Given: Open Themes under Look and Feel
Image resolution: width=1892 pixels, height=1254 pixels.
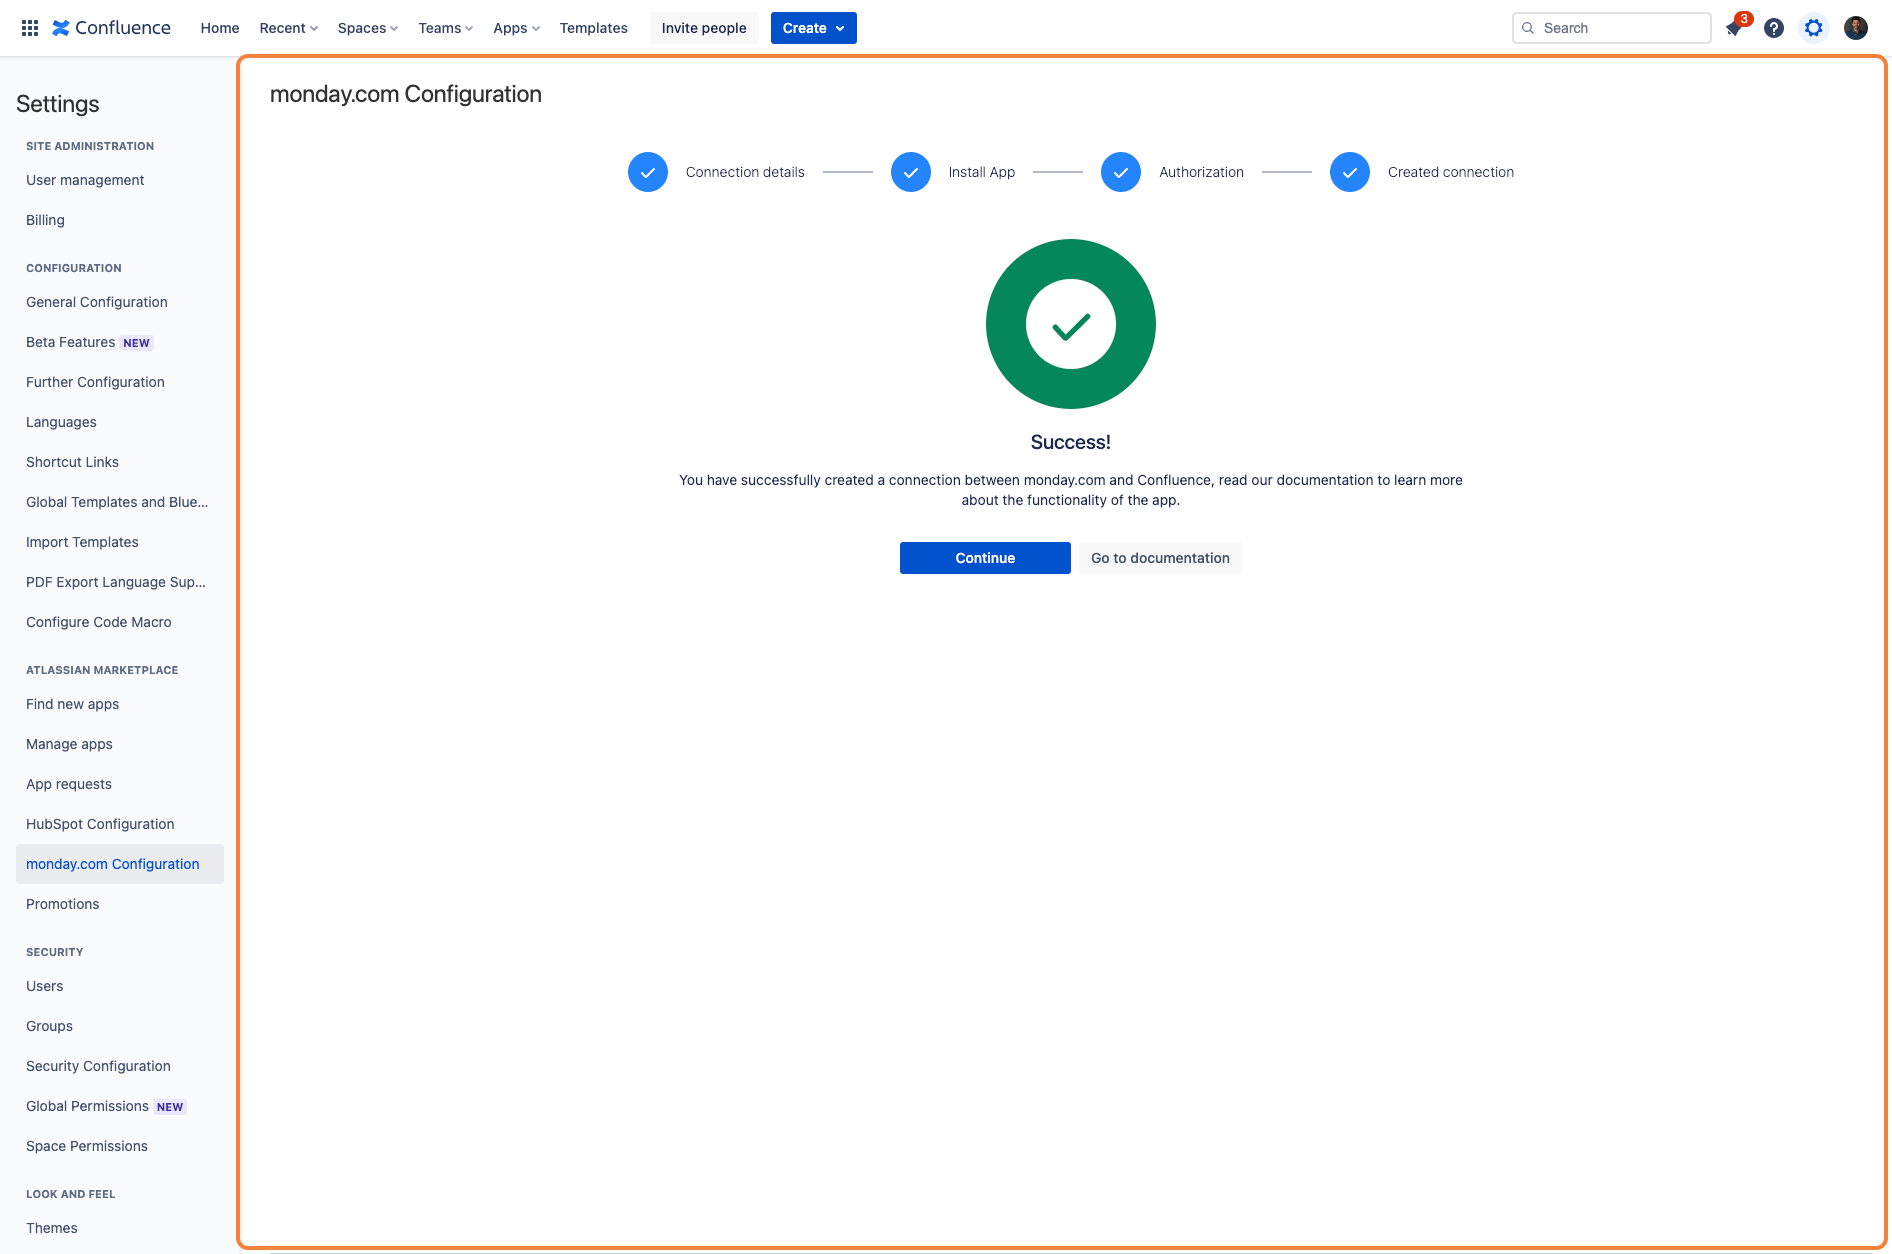Looking at the screenshot, I should coord(120,1228).
